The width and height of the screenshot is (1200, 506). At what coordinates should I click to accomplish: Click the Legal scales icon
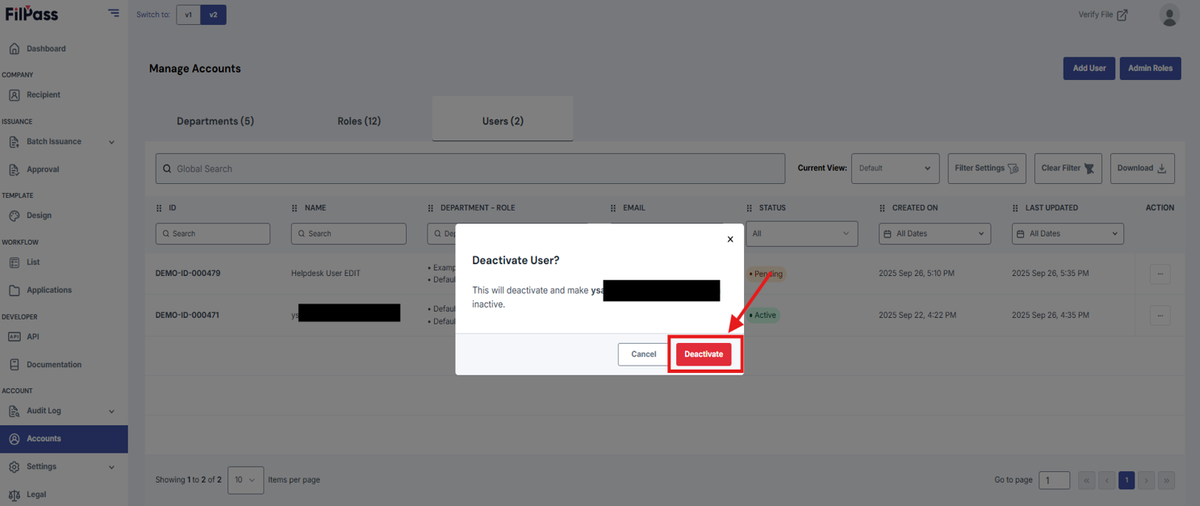point(15,495)
